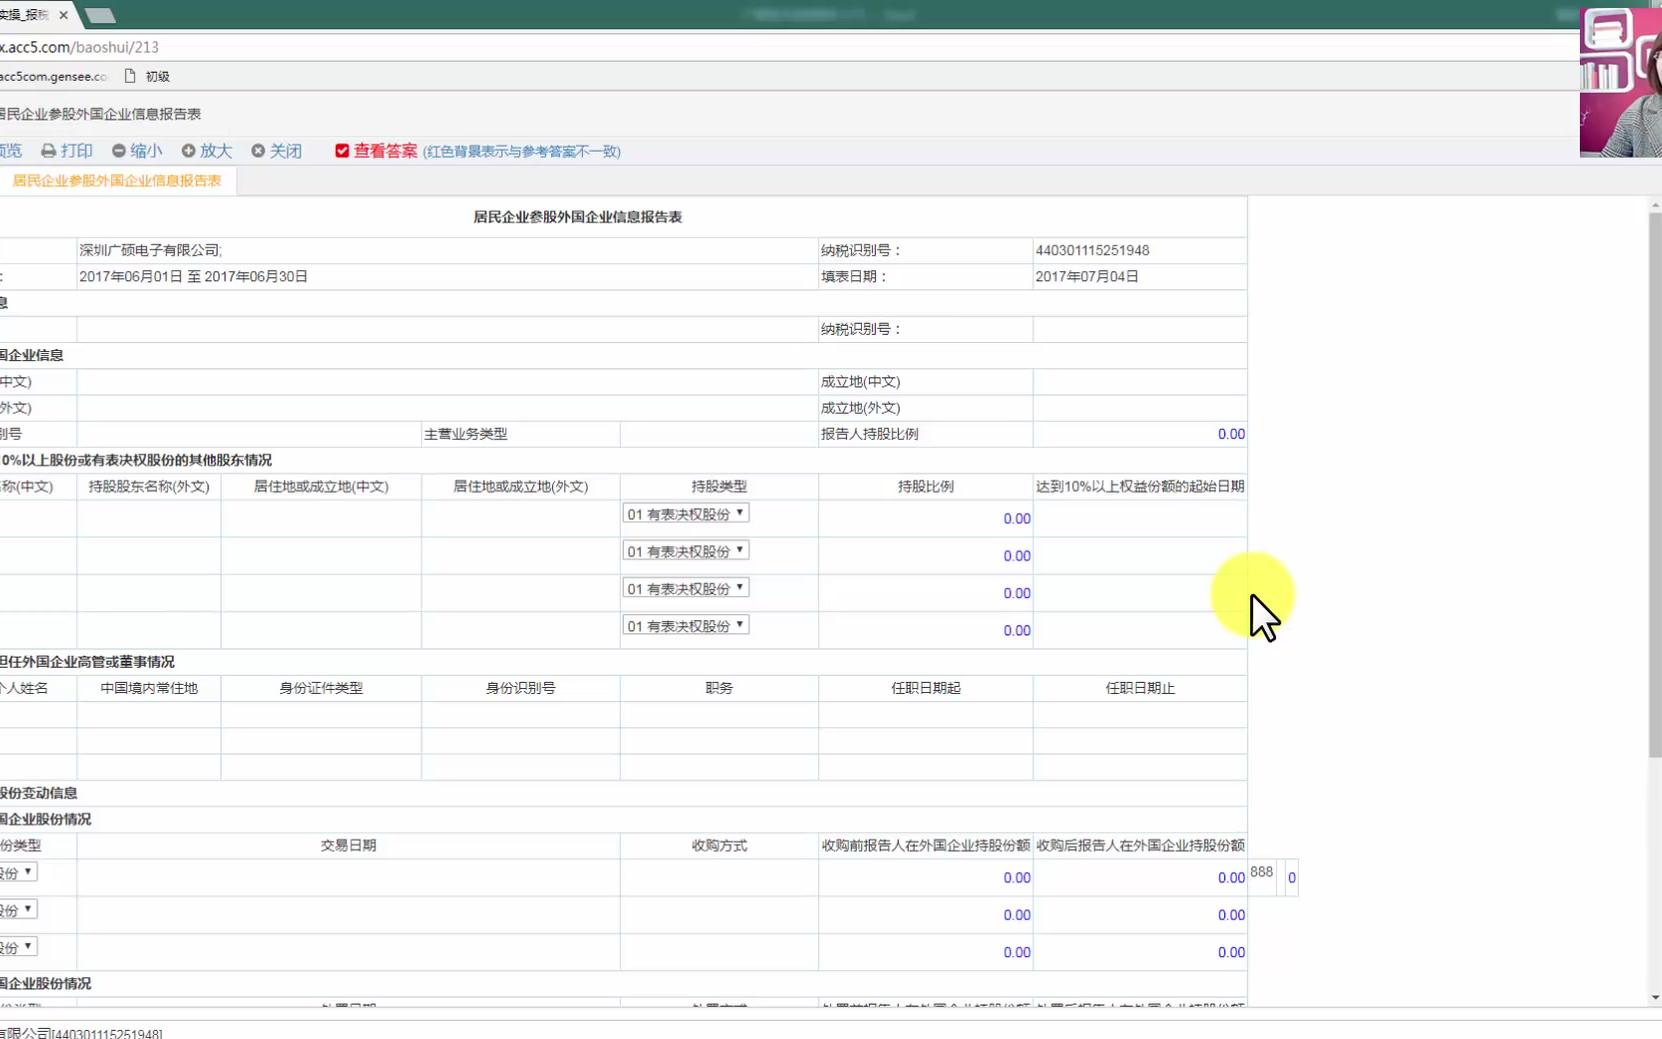Click the 查看答案 link
Image resolution: width=1662 pixels, height=1039 pixels.
tap(387, 151)
